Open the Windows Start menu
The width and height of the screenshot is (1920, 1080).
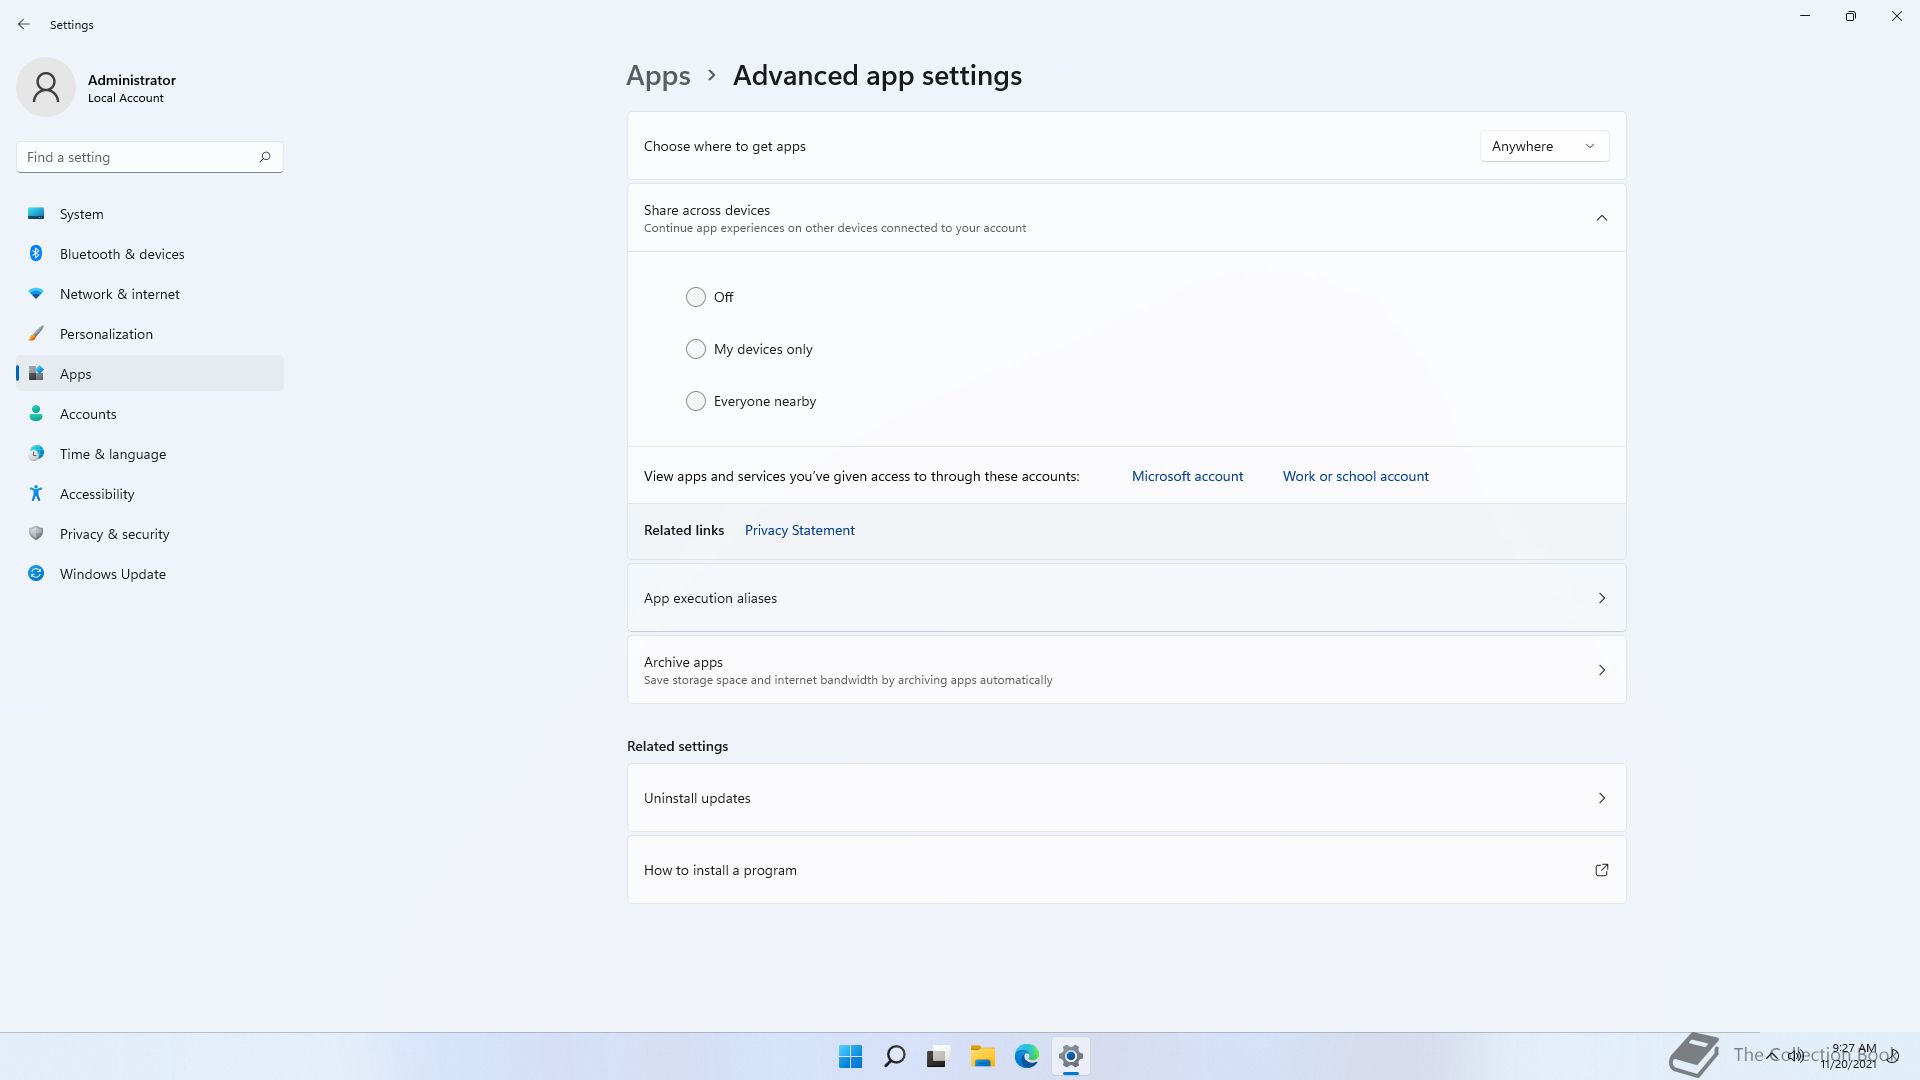850,1056
